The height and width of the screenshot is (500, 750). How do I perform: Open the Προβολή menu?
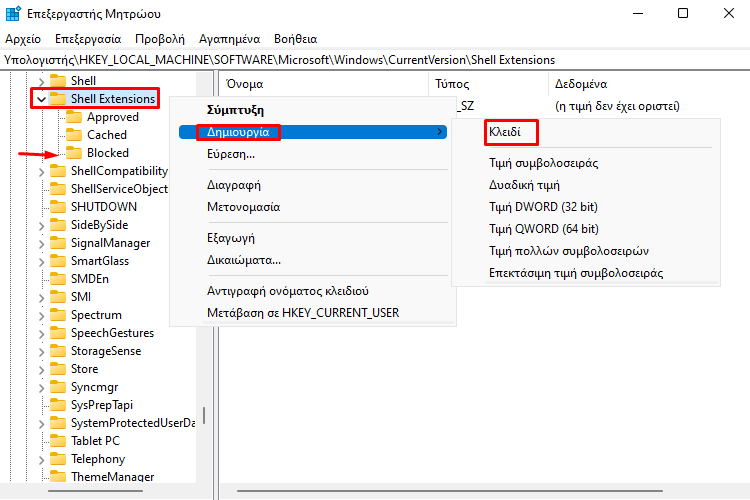[x=160, y=39]
